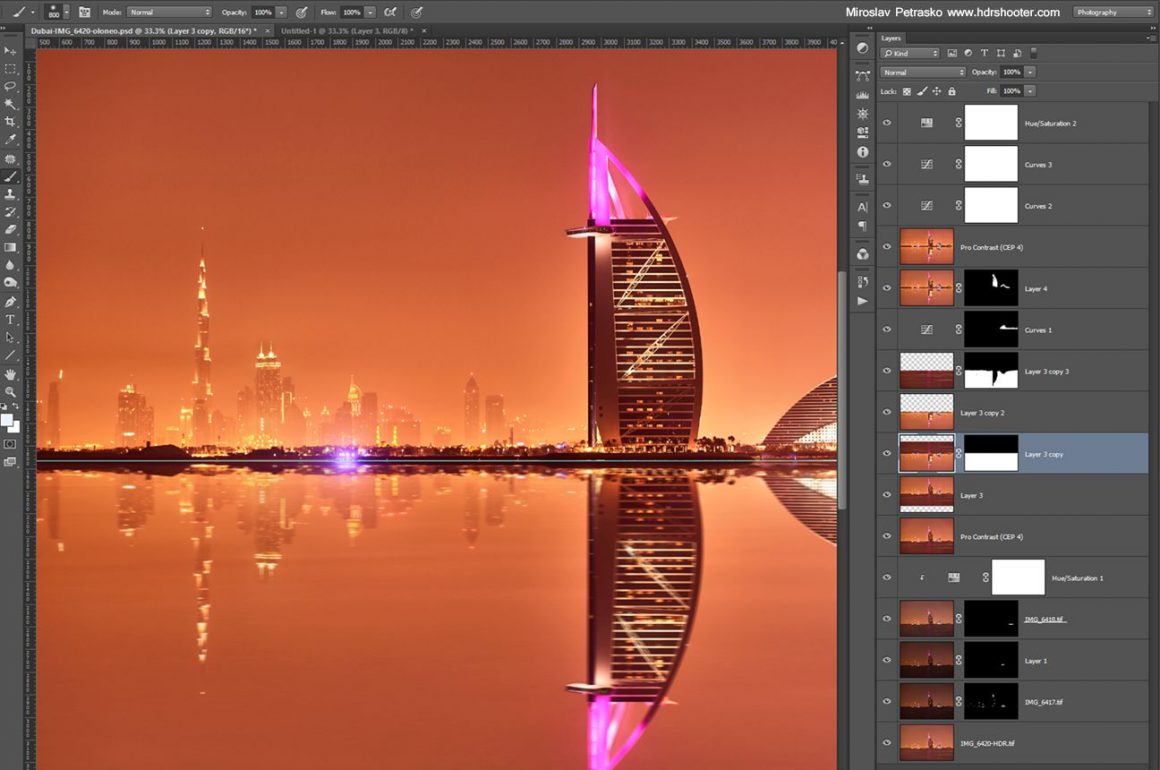Select the Gradient tool
The height and width of the screenshot is (770, 1160).
(10, 247)
